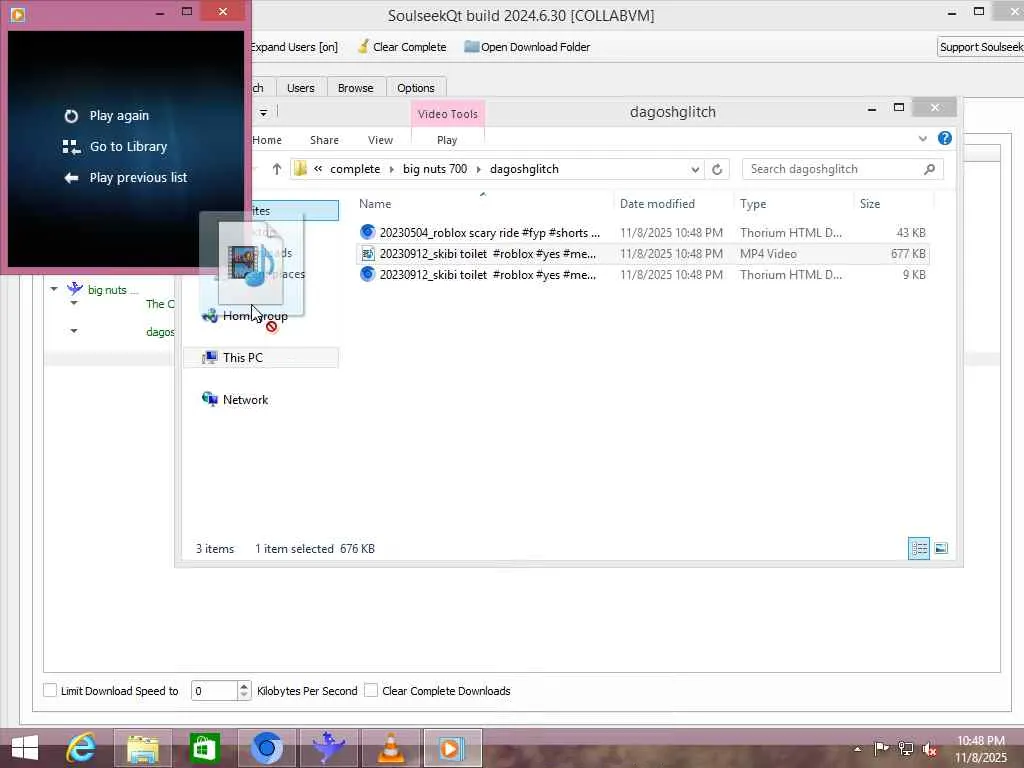This screenshot has height=768, width=1024.
Task: Go to Library in media player
Action: pos(115,146)
